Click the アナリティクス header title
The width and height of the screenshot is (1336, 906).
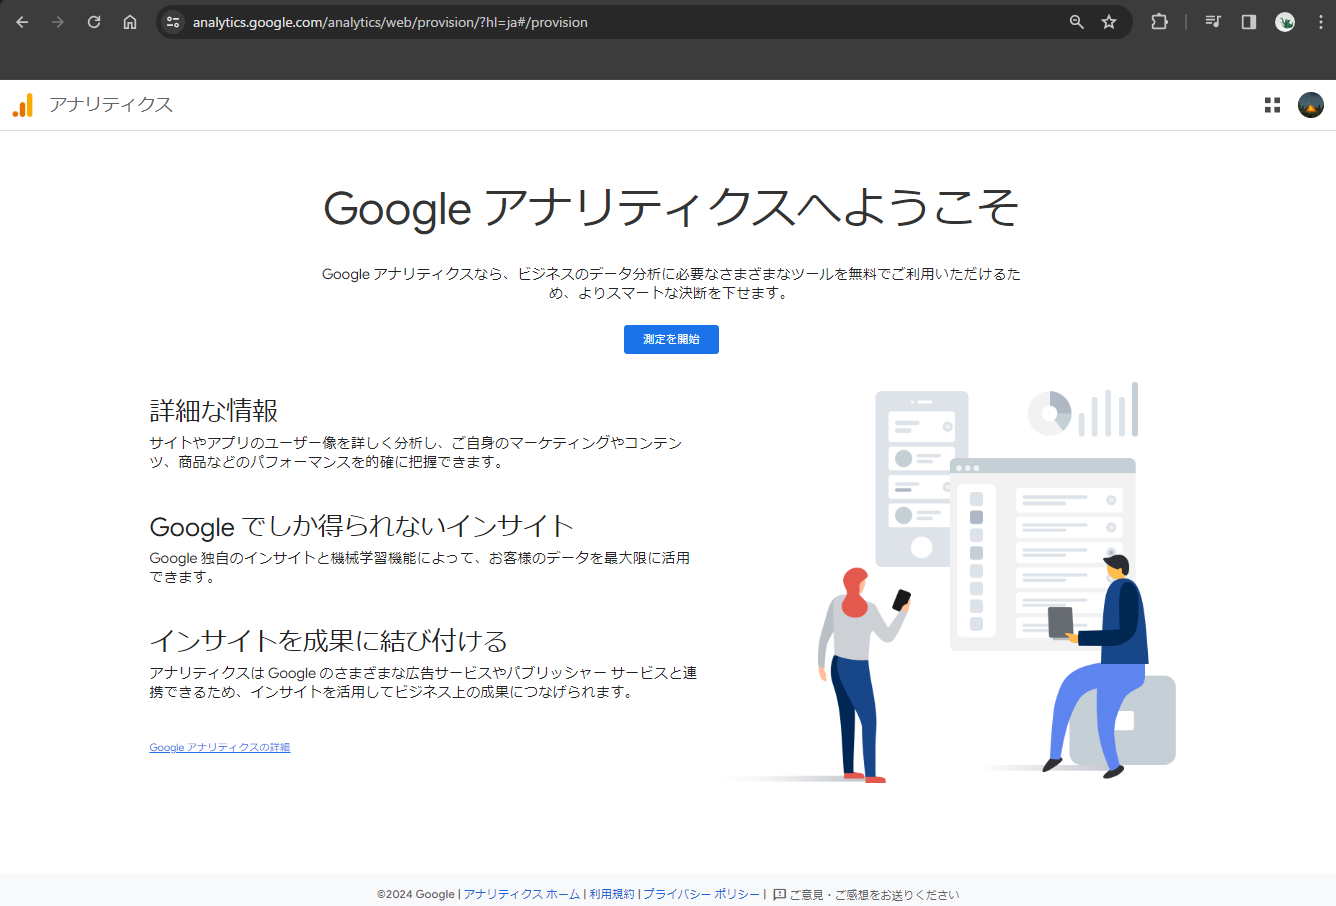[111, 105]
